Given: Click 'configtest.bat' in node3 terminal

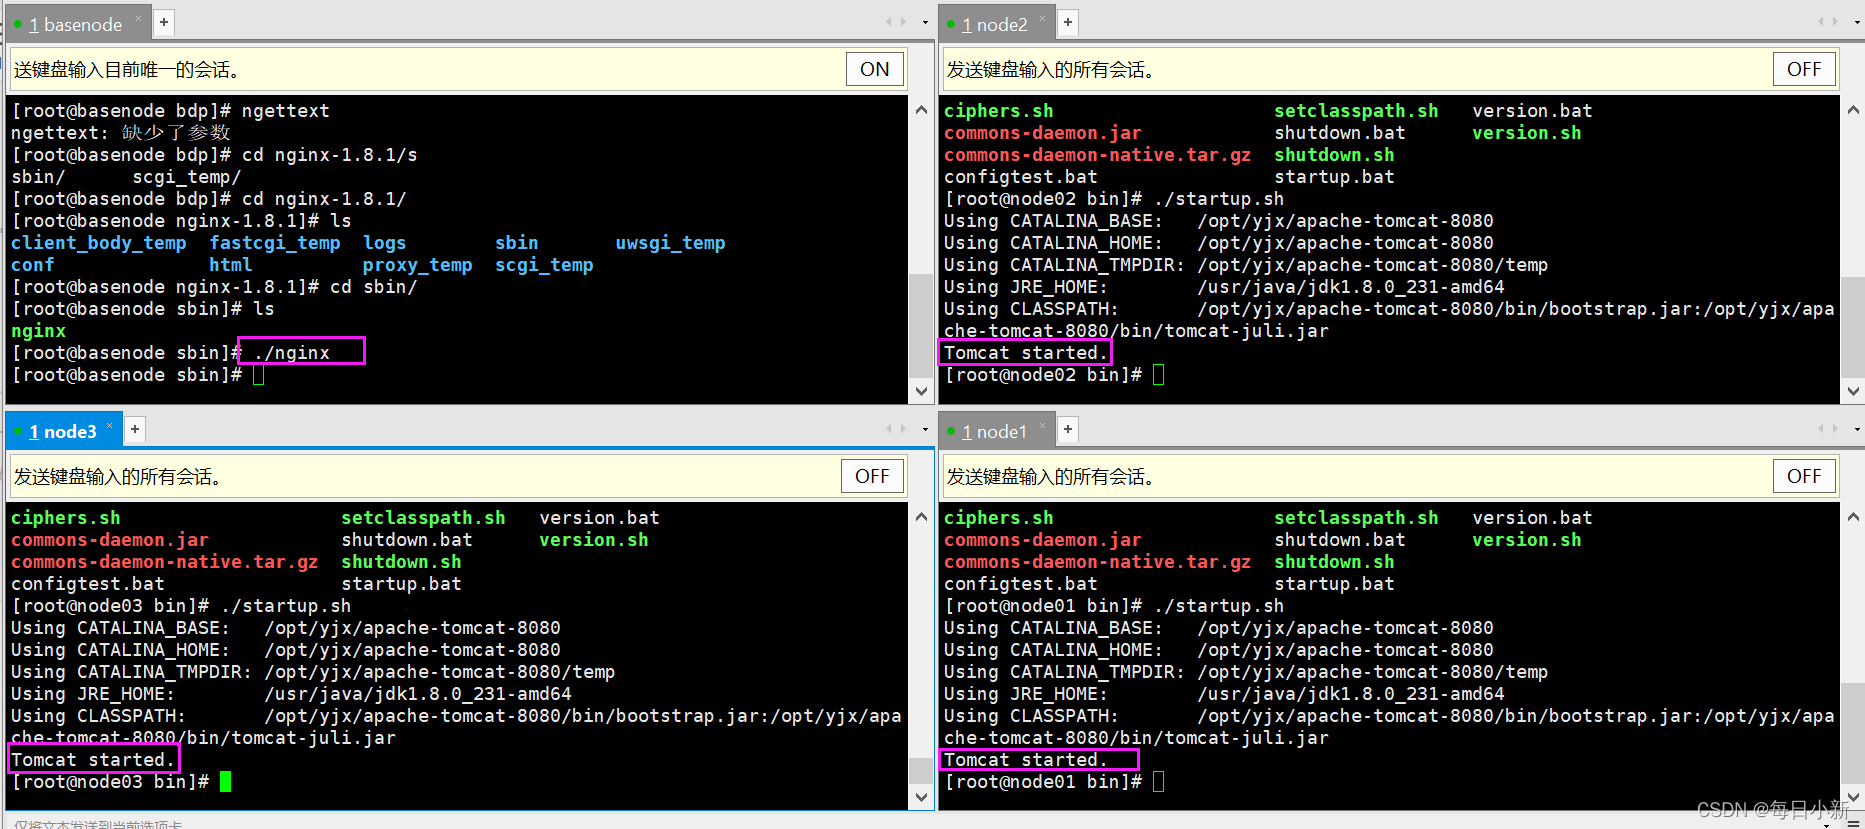Looking at the screenshot, I should [x=88, y=584].
